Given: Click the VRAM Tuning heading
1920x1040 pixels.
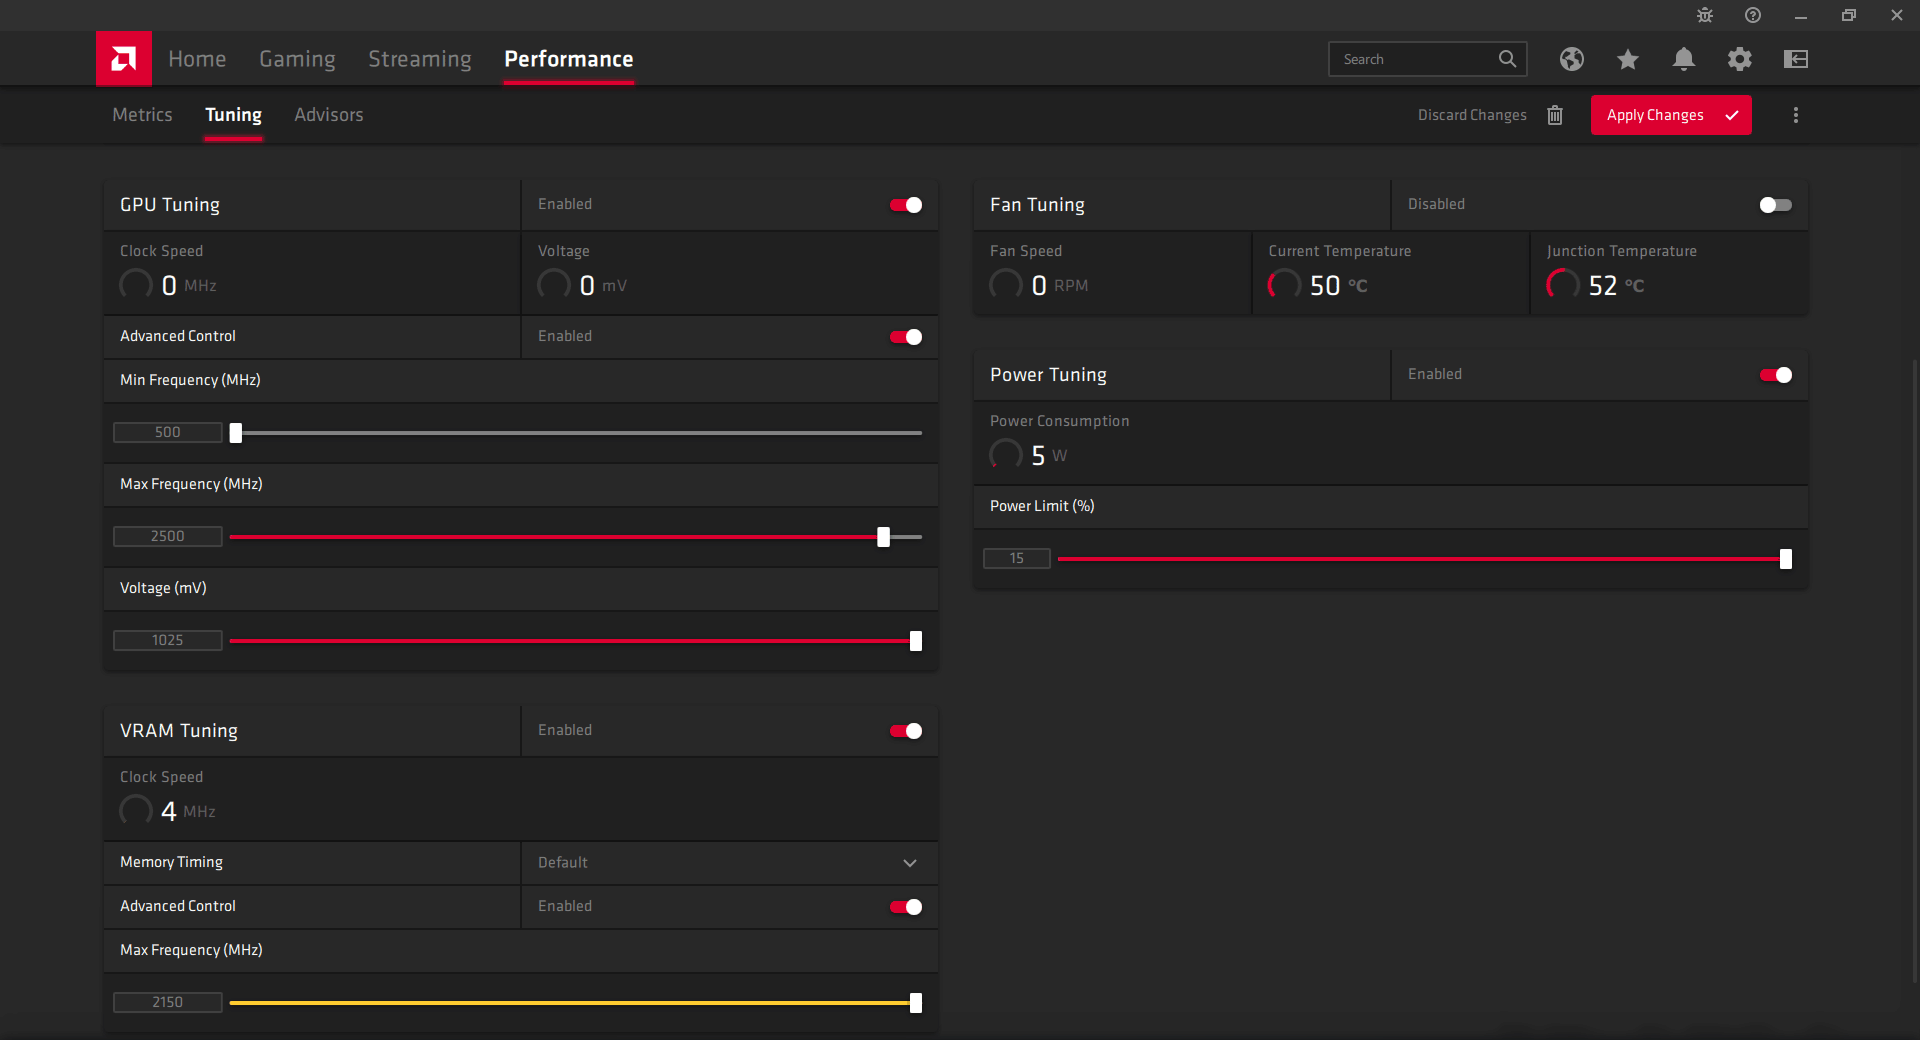Looking at the screenshot, I should click(x=179, y=731).
